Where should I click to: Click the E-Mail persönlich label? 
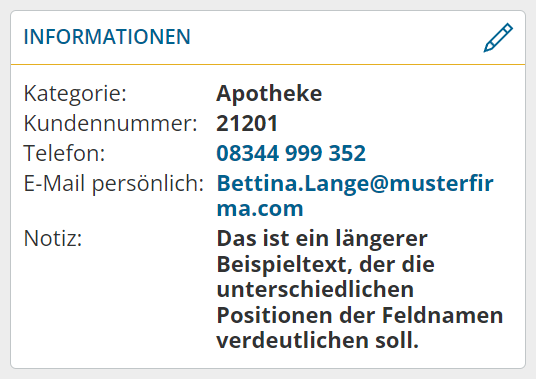[x=113, y=184]
